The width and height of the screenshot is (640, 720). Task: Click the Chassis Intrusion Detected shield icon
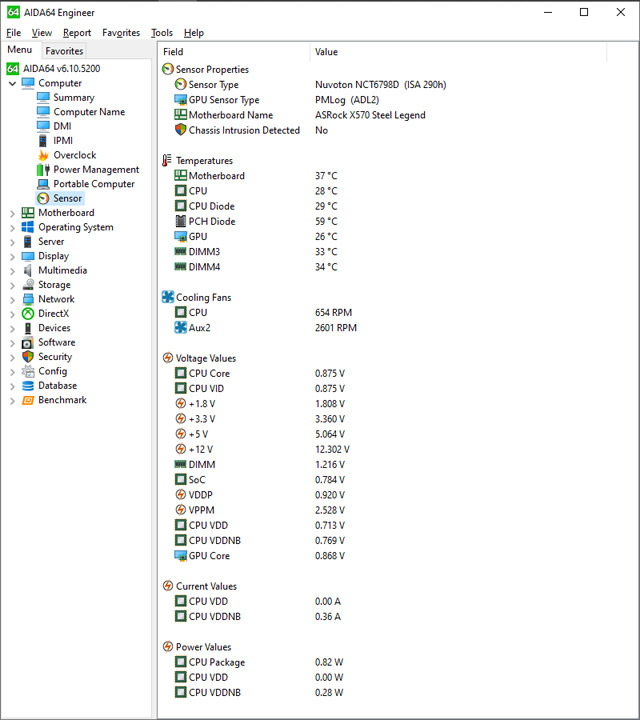(180, 130)
